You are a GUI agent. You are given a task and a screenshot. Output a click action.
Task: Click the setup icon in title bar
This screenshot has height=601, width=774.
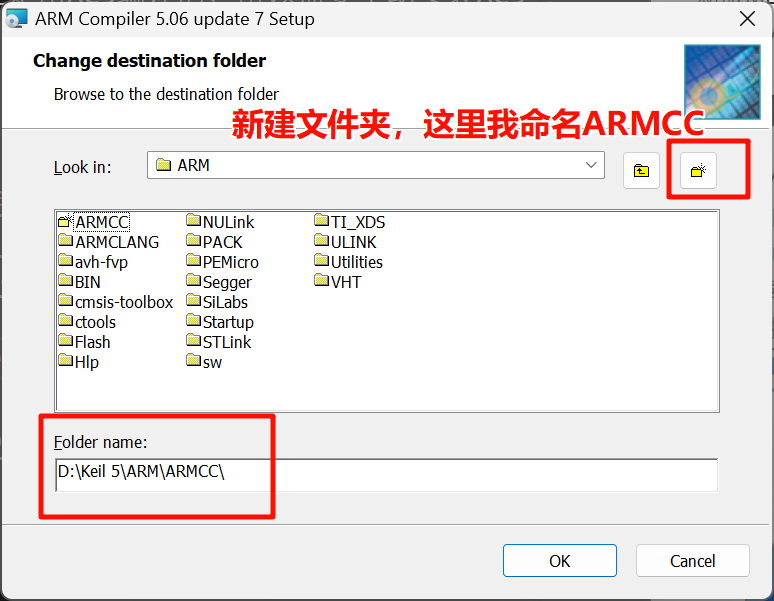click(x=16, y=19)
